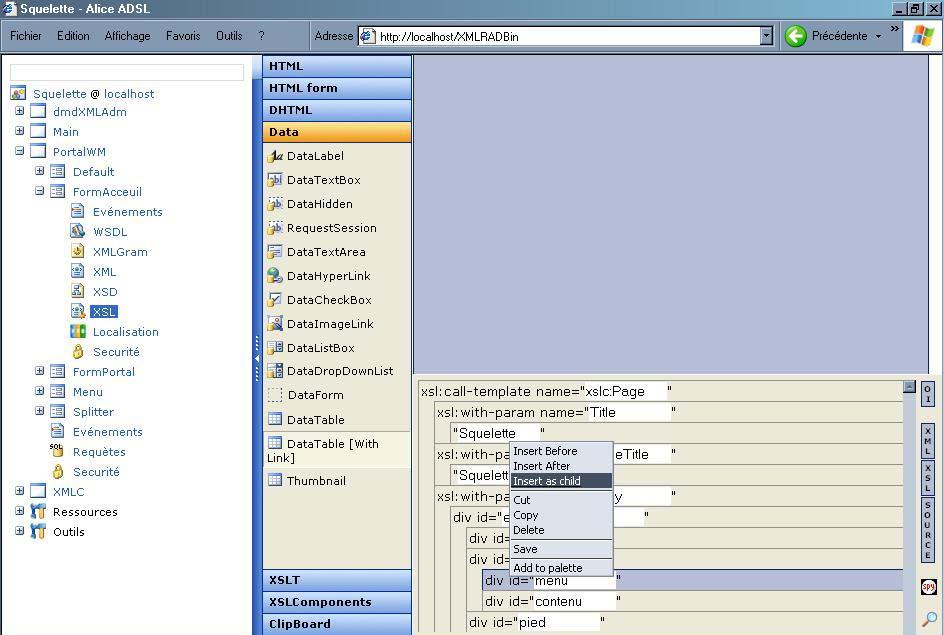Click the Requètes SQL icon

pyautogui.click(x=57, y=451)
